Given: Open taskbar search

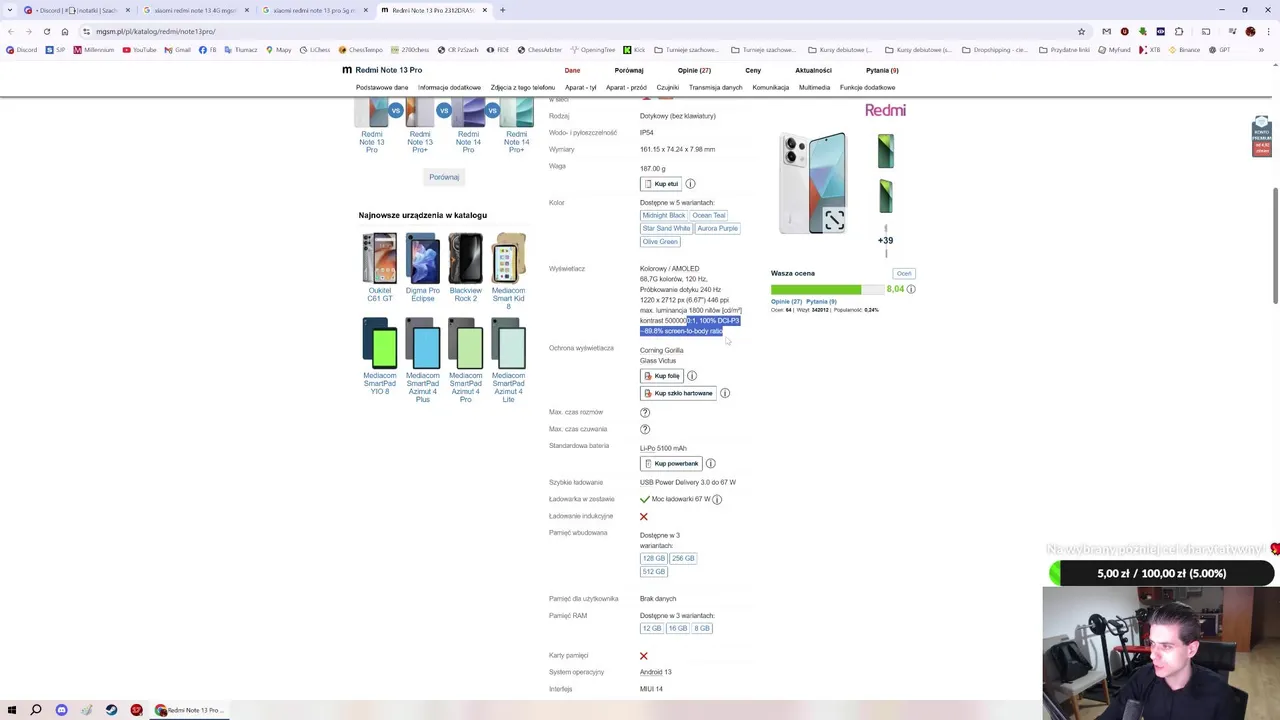Looking at the screenshot, I should pos(35,710).
